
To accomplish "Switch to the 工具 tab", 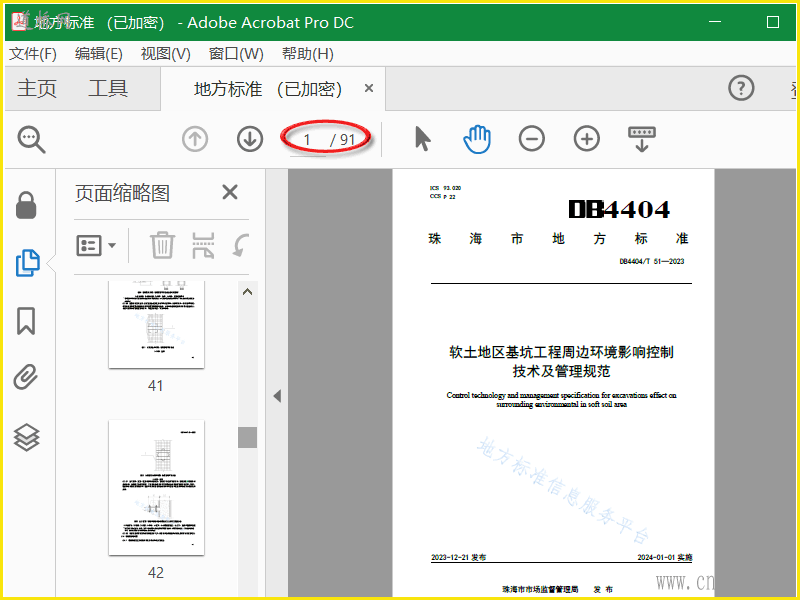I will (x=108, y=88).
